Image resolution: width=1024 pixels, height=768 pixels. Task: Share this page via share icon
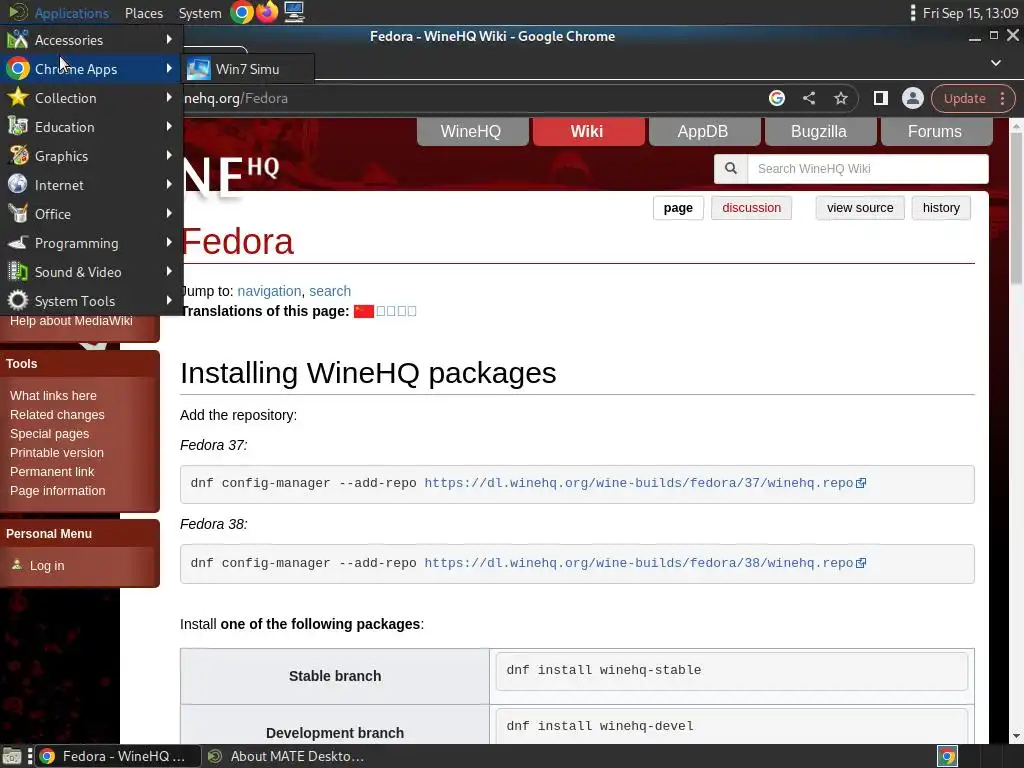pos(808,98)
